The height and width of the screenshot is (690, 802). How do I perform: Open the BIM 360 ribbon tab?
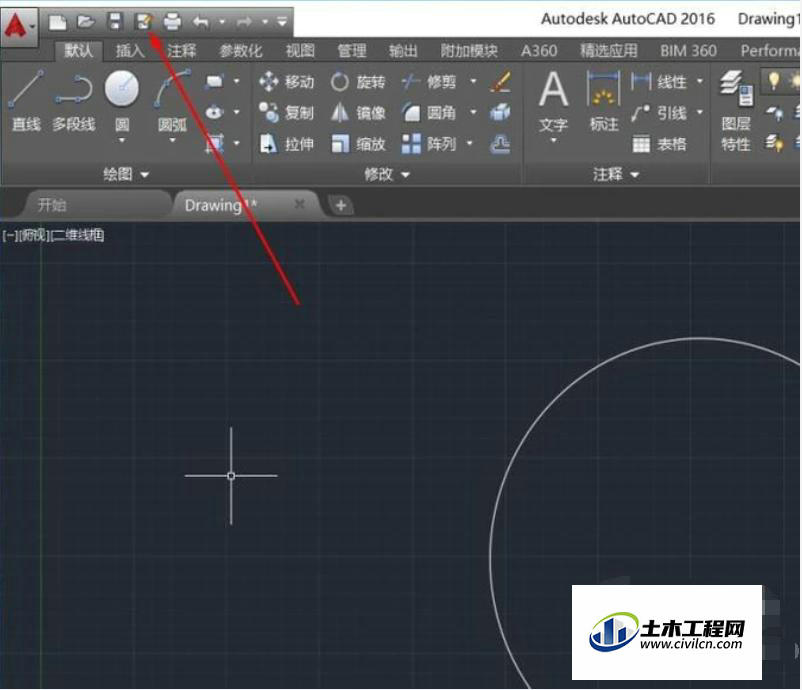pos(688,51)
